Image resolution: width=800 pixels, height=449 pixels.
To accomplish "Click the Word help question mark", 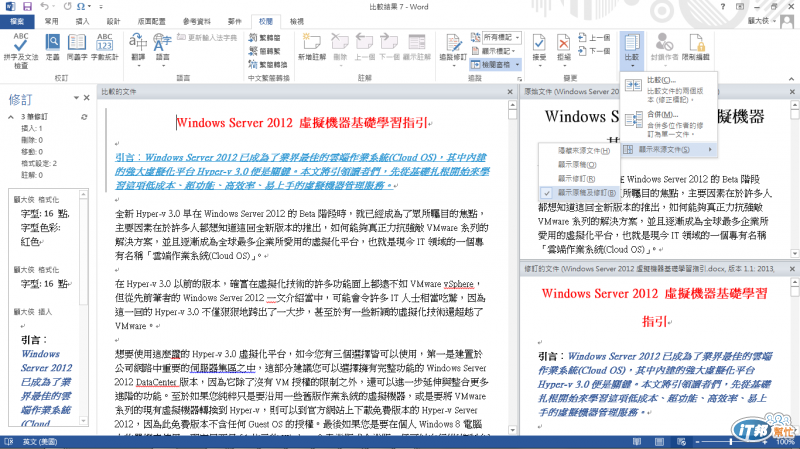I will pyautogui.click(x=722, y=7).
